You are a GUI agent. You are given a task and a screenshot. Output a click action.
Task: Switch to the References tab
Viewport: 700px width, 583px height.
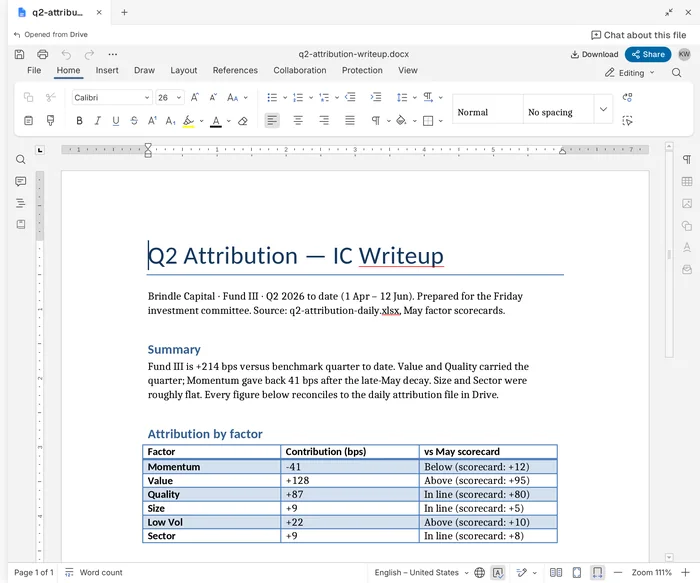235,71
